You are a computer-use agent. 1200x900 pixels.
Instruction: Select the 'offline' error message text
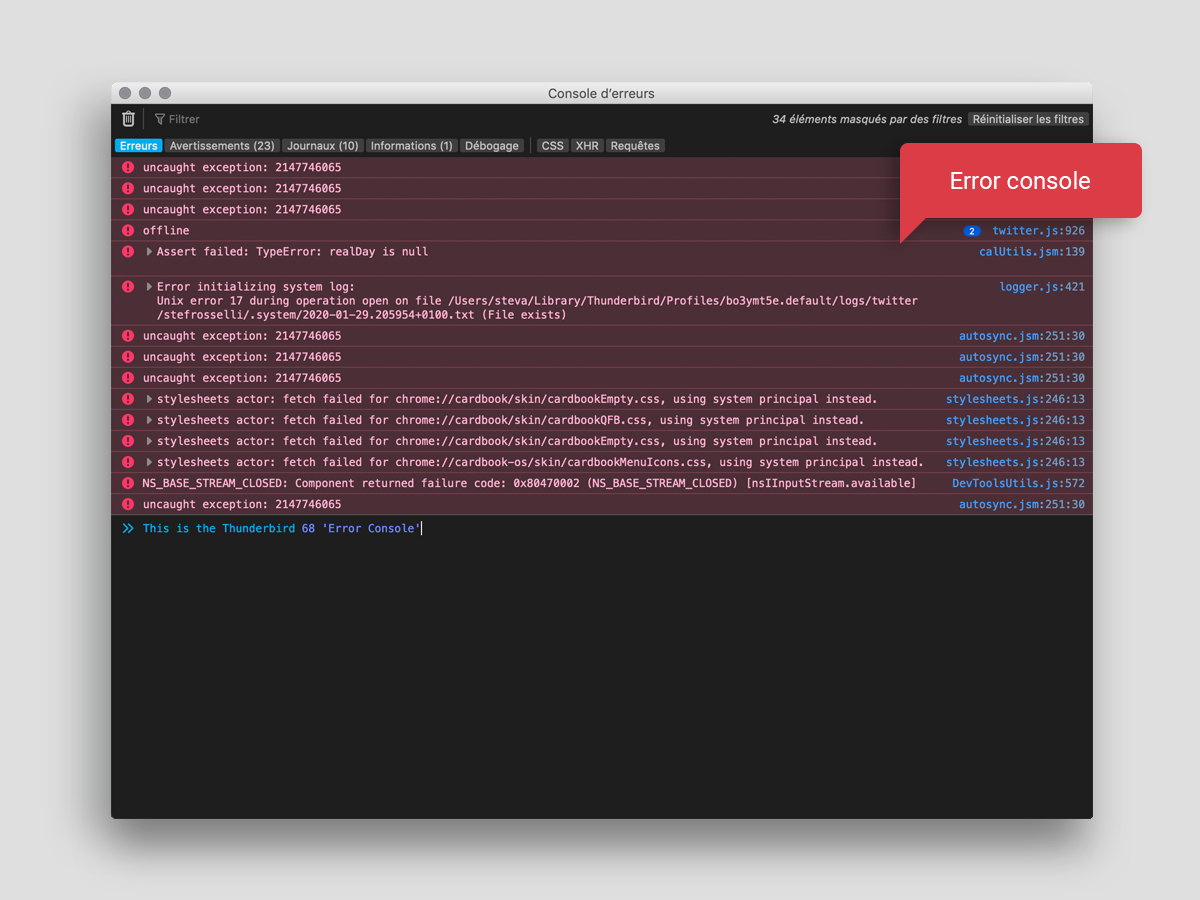point(166,231)
